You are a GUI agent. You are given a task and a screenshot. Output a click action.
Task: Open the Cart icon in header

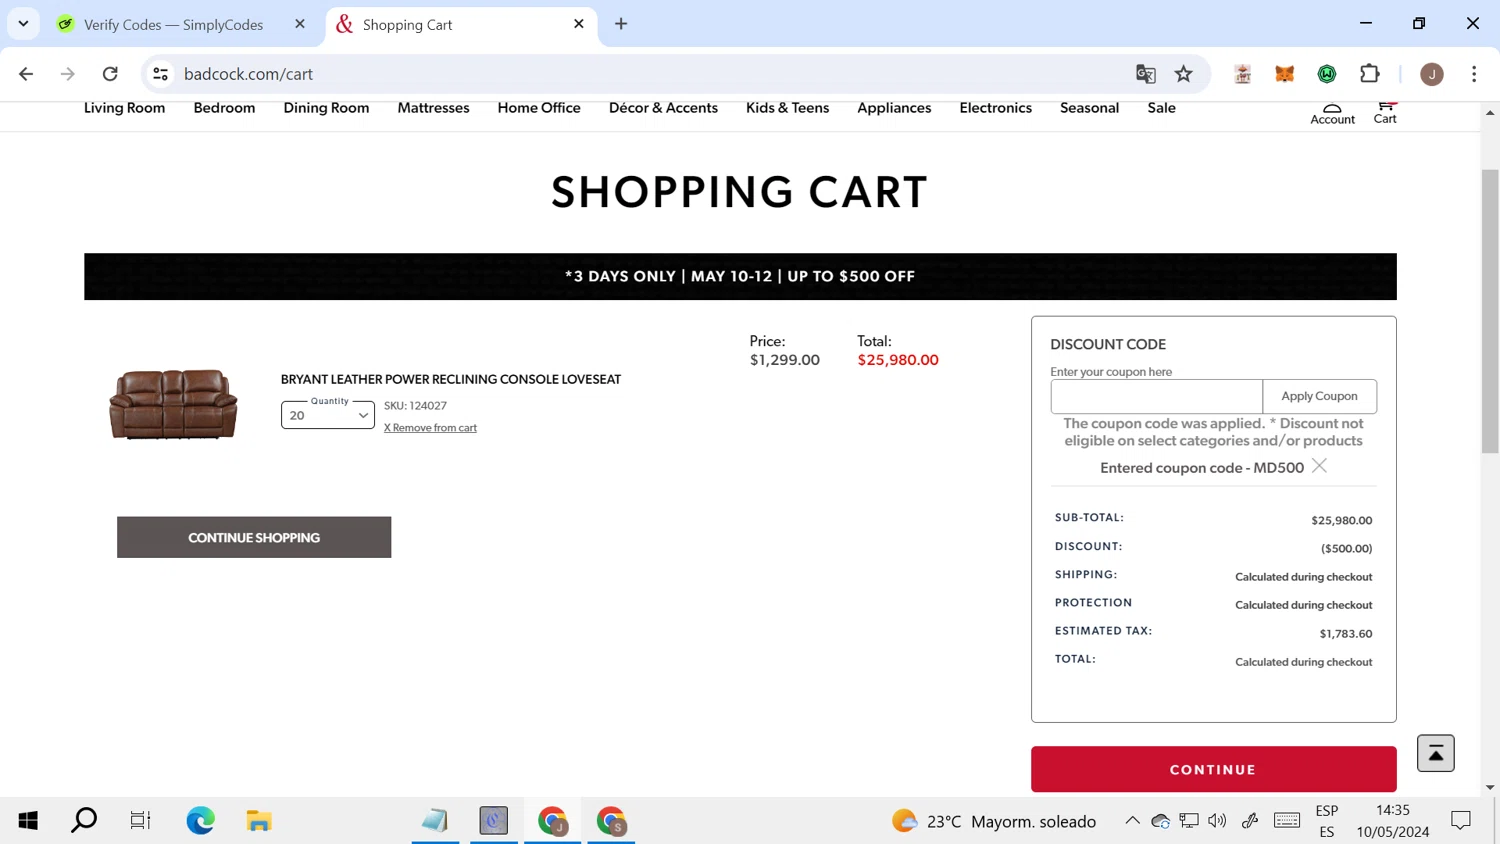coord(1385,113)
